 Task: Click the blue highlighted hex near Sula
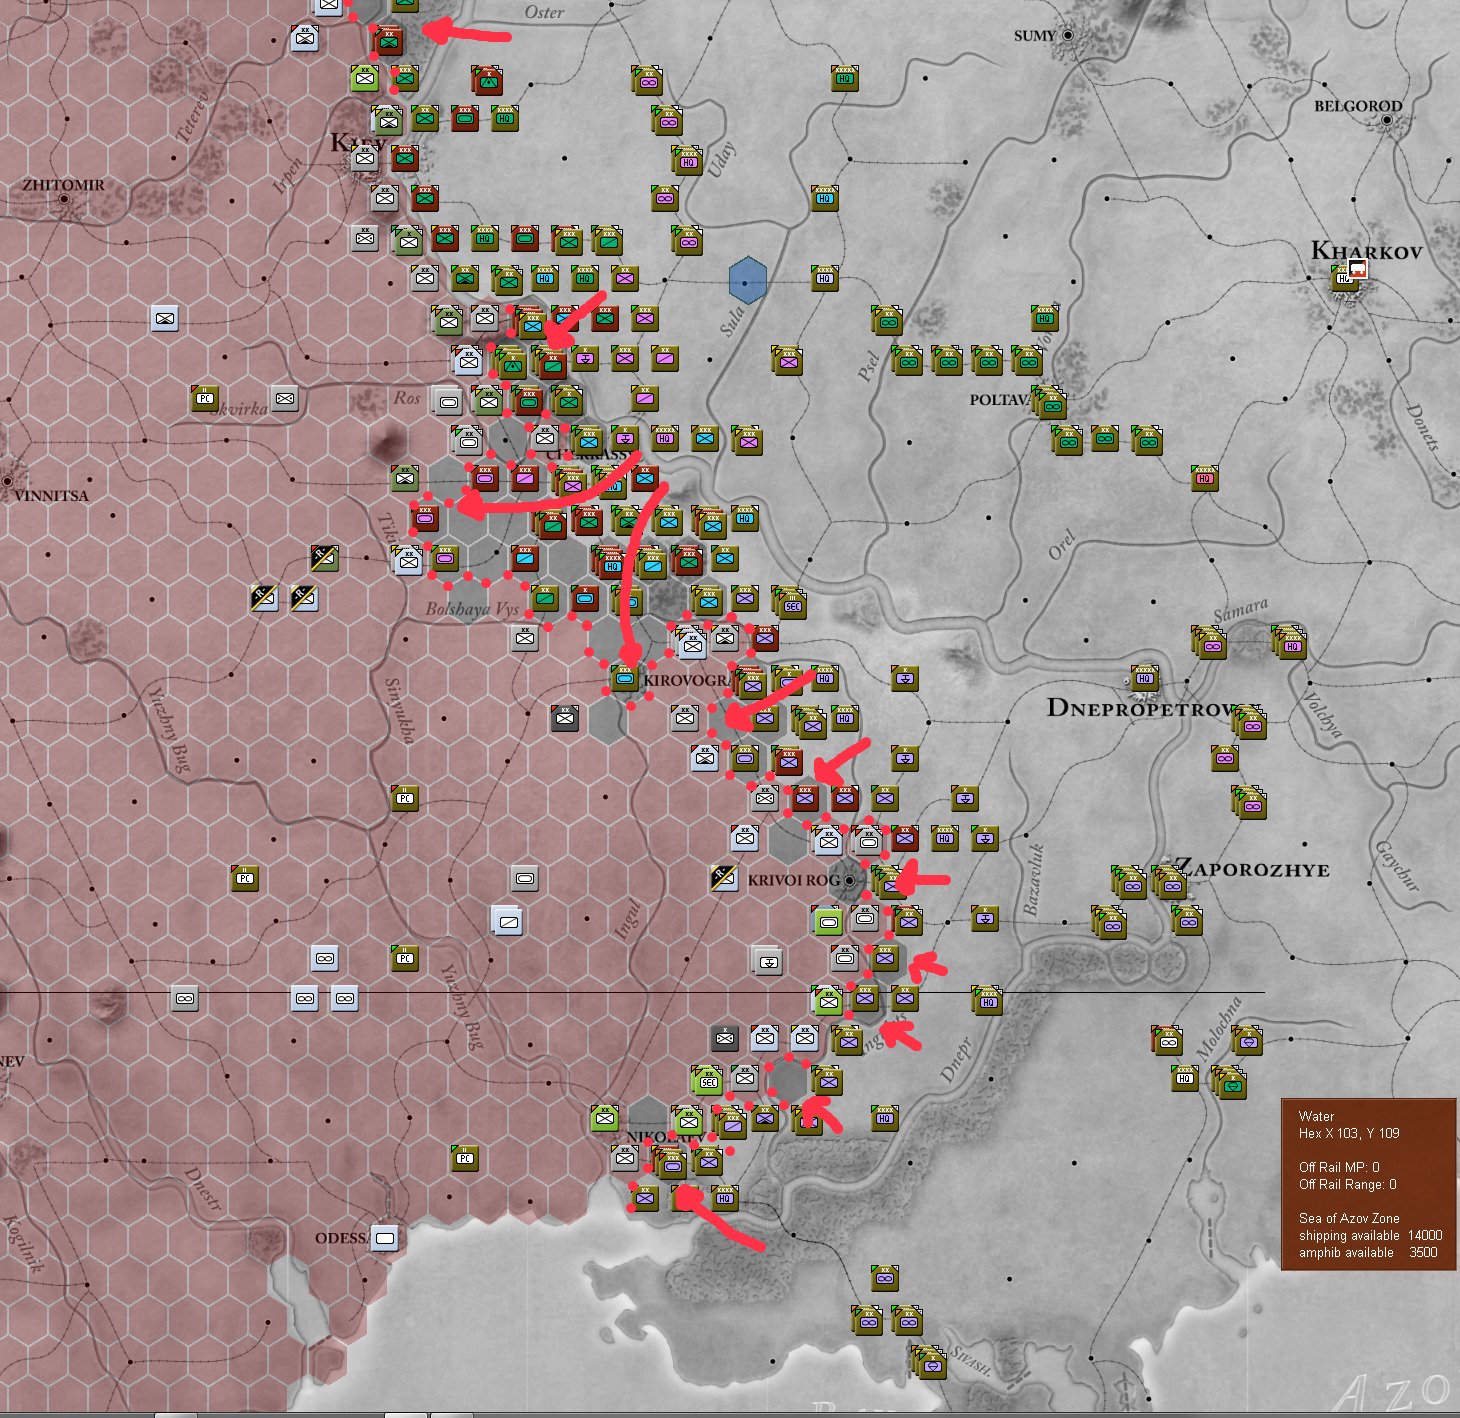pyautogui.click(x=748, y=279)
